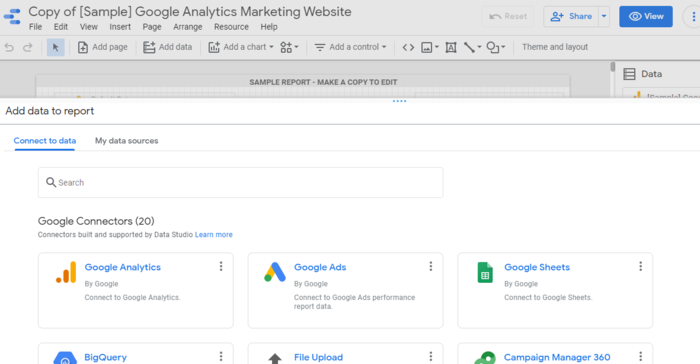The height and width of the screenshot is (364, 700).
Task: Open the File menu
Action: [35, 27]
